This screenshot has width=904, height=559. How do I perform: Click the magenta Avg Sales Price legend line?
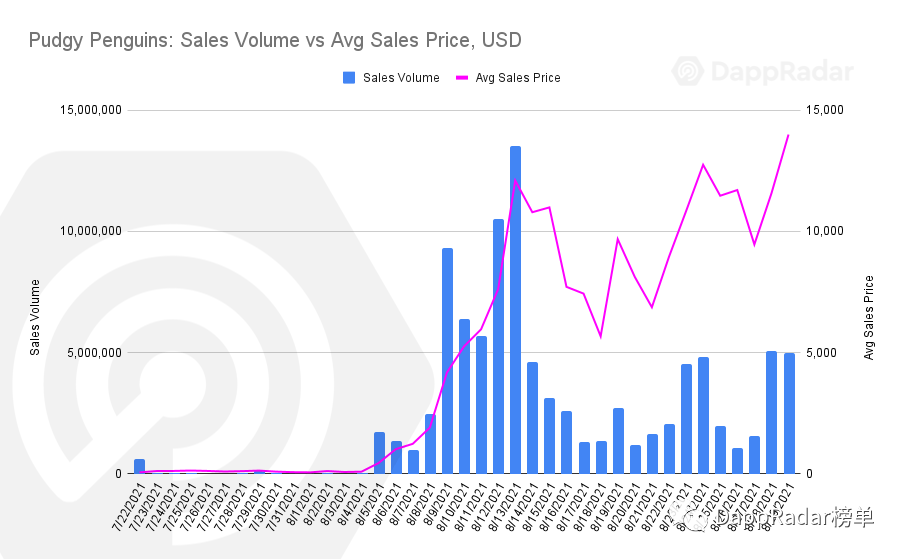tap(462, 77)
